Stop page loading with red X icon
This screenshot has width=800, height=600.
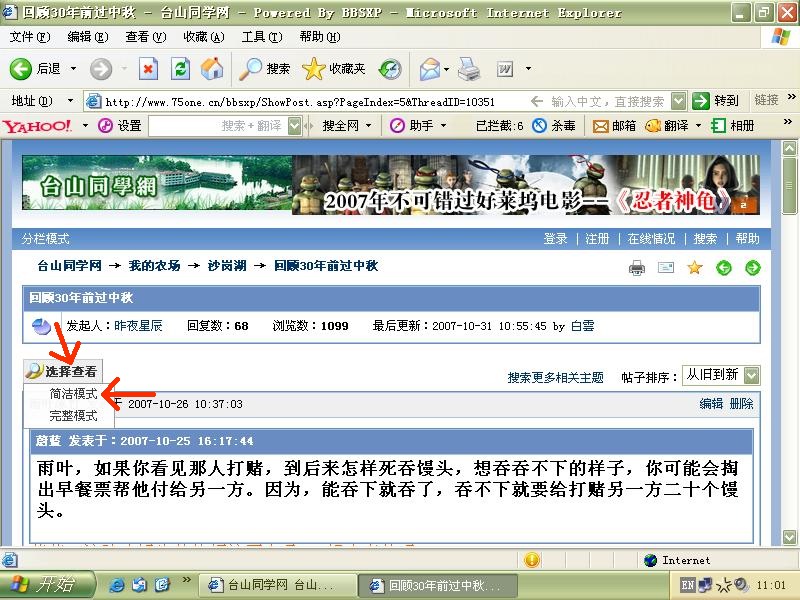148,68
